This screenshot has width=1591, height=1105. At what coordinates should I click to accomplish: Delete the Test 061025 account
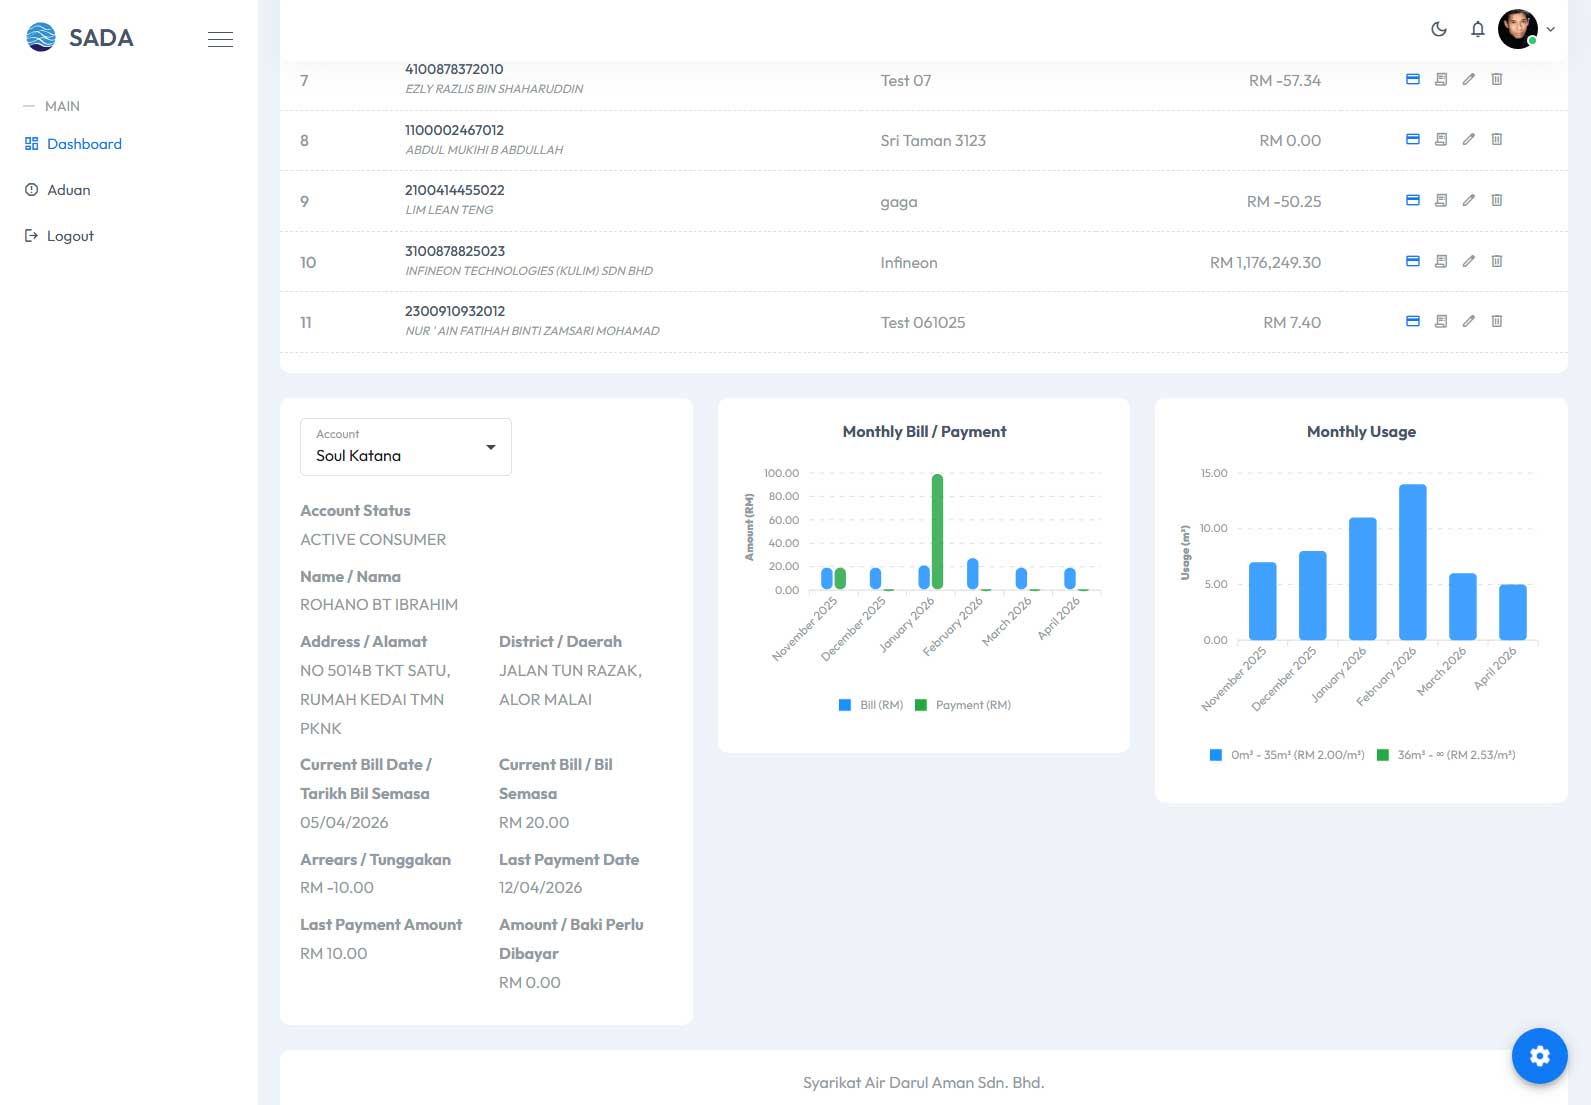[1497, 321]
